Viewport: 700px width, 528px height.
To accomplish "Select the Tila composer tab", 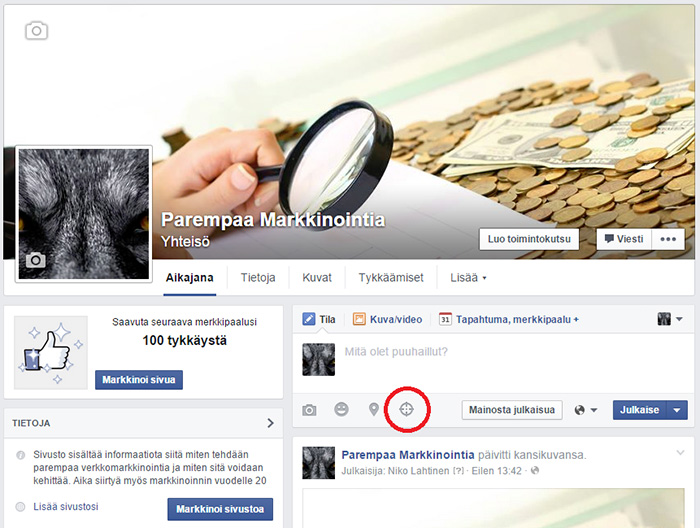I will 319,319.
